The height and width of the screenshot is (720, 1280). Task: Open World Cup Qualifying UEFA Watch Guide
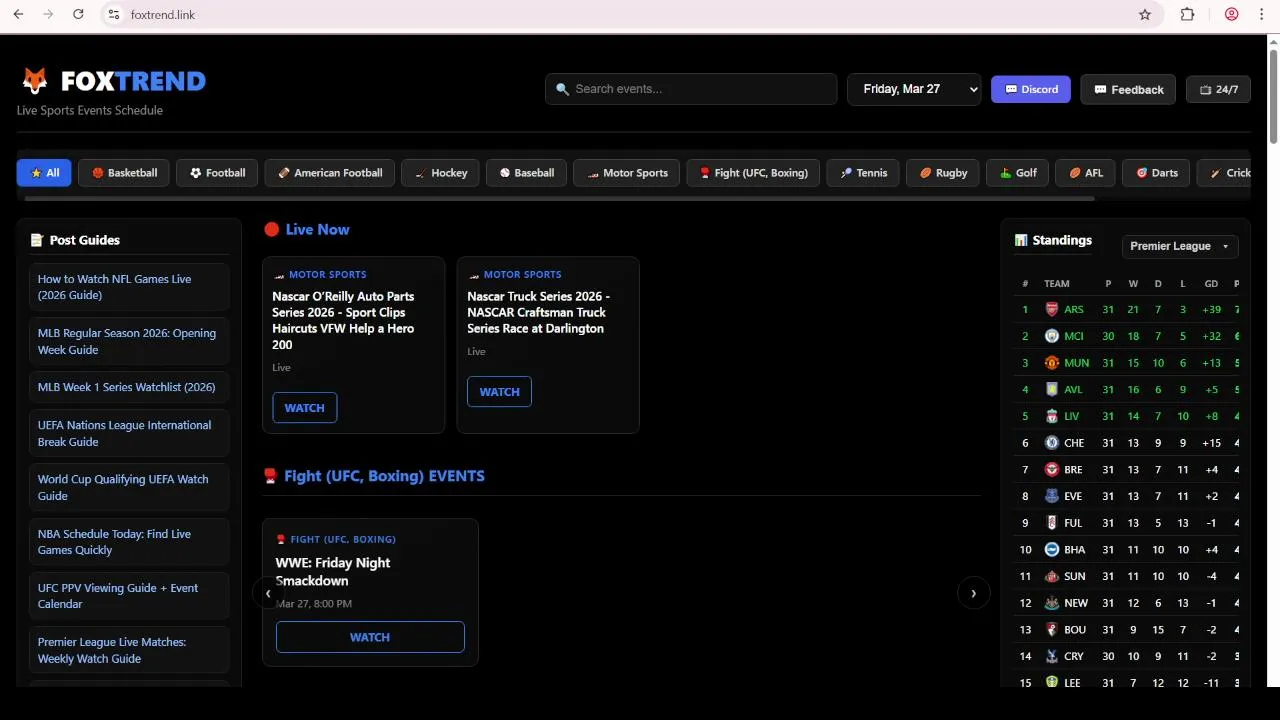129,487
